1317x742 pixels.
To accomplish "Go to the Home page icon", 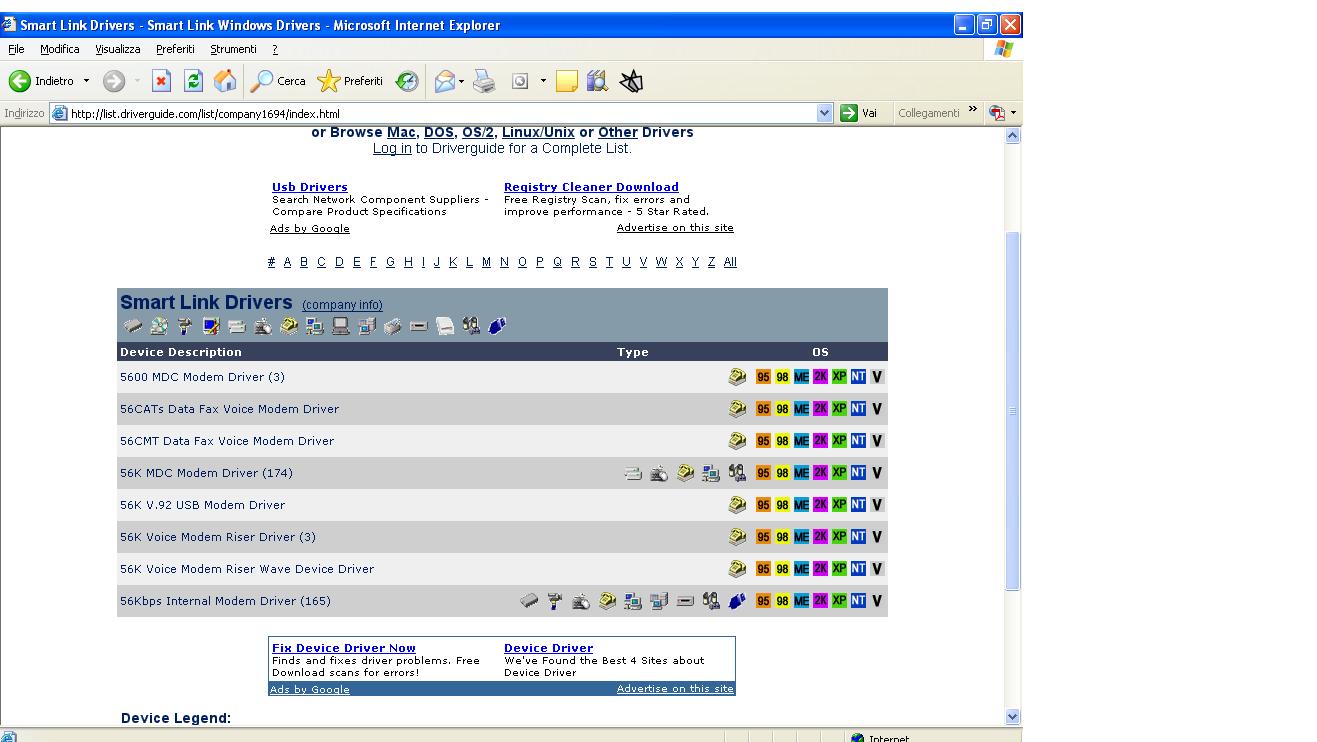I will pyautogui.click(x=226, y=81).
